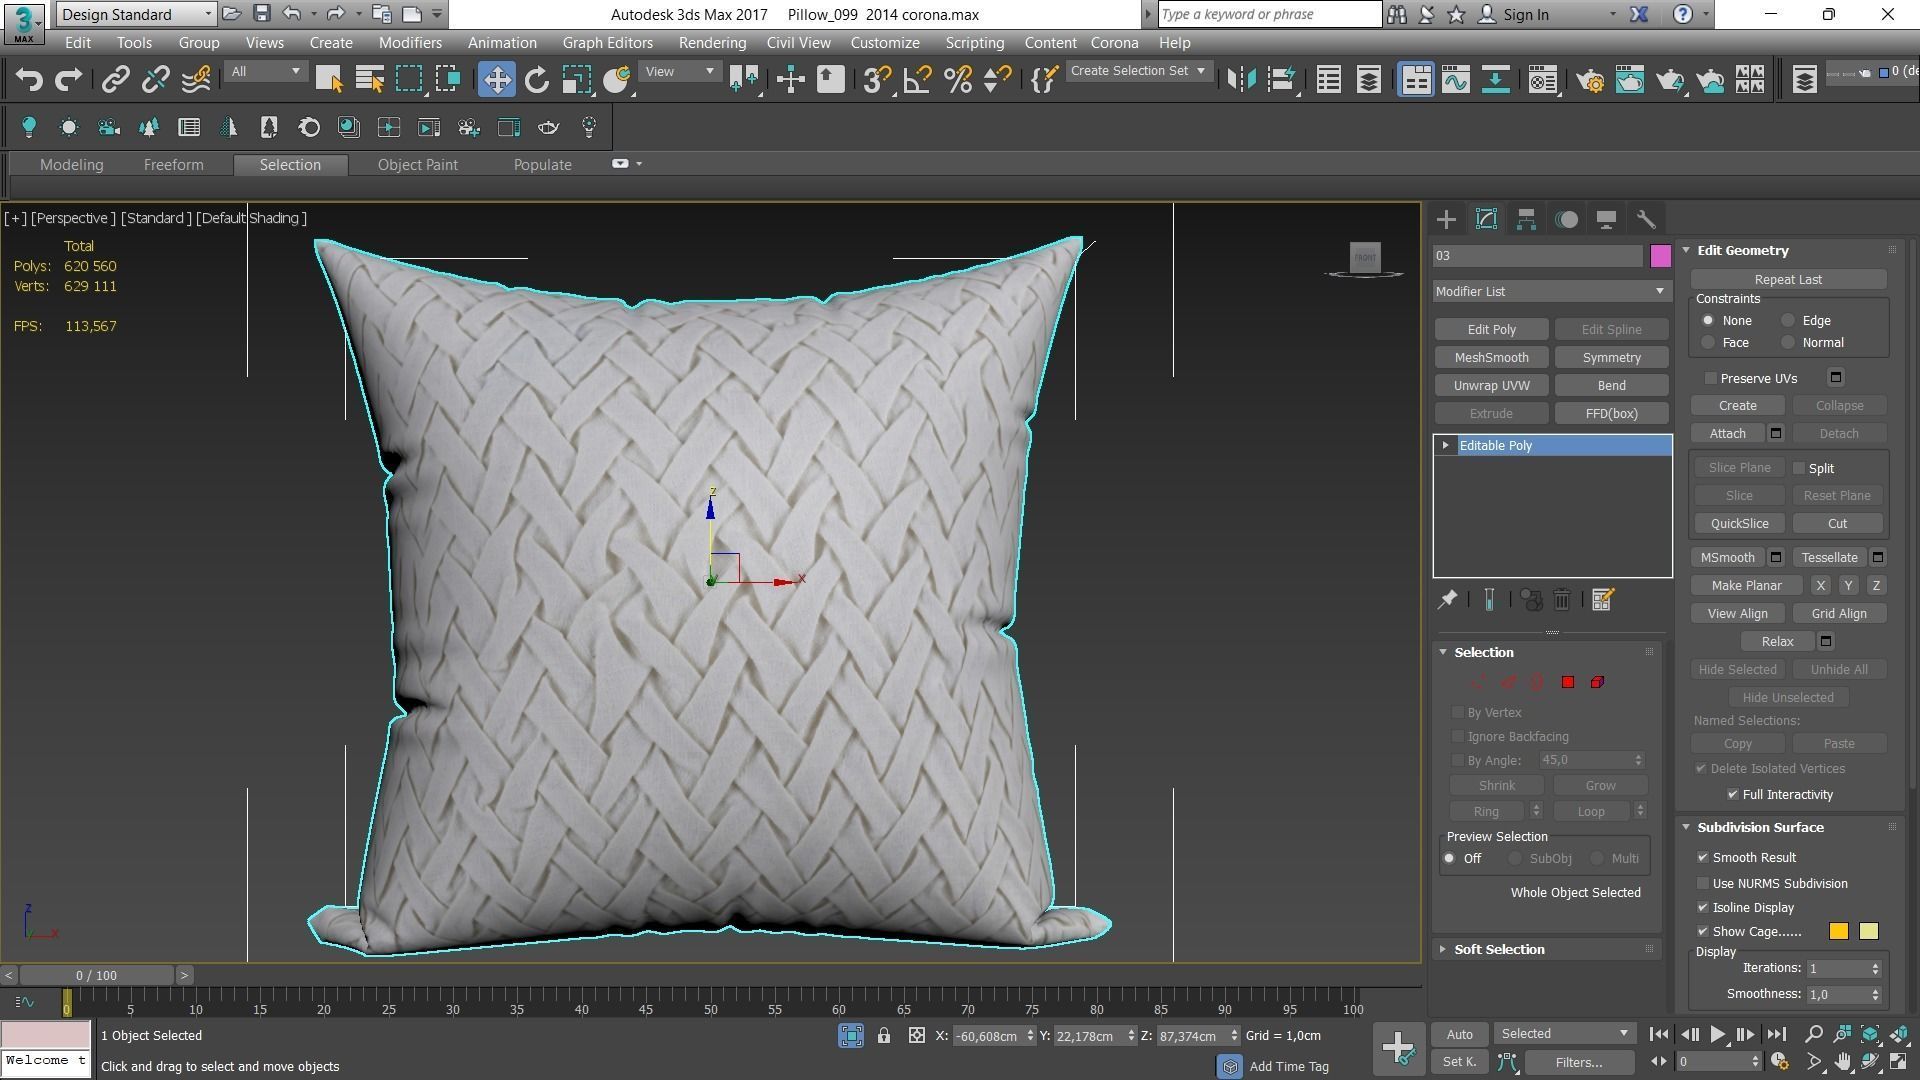Viewport: 1920px width, 1080px height.
Task: Toggle Show Cage checkbox
Action: [1703, 932]
